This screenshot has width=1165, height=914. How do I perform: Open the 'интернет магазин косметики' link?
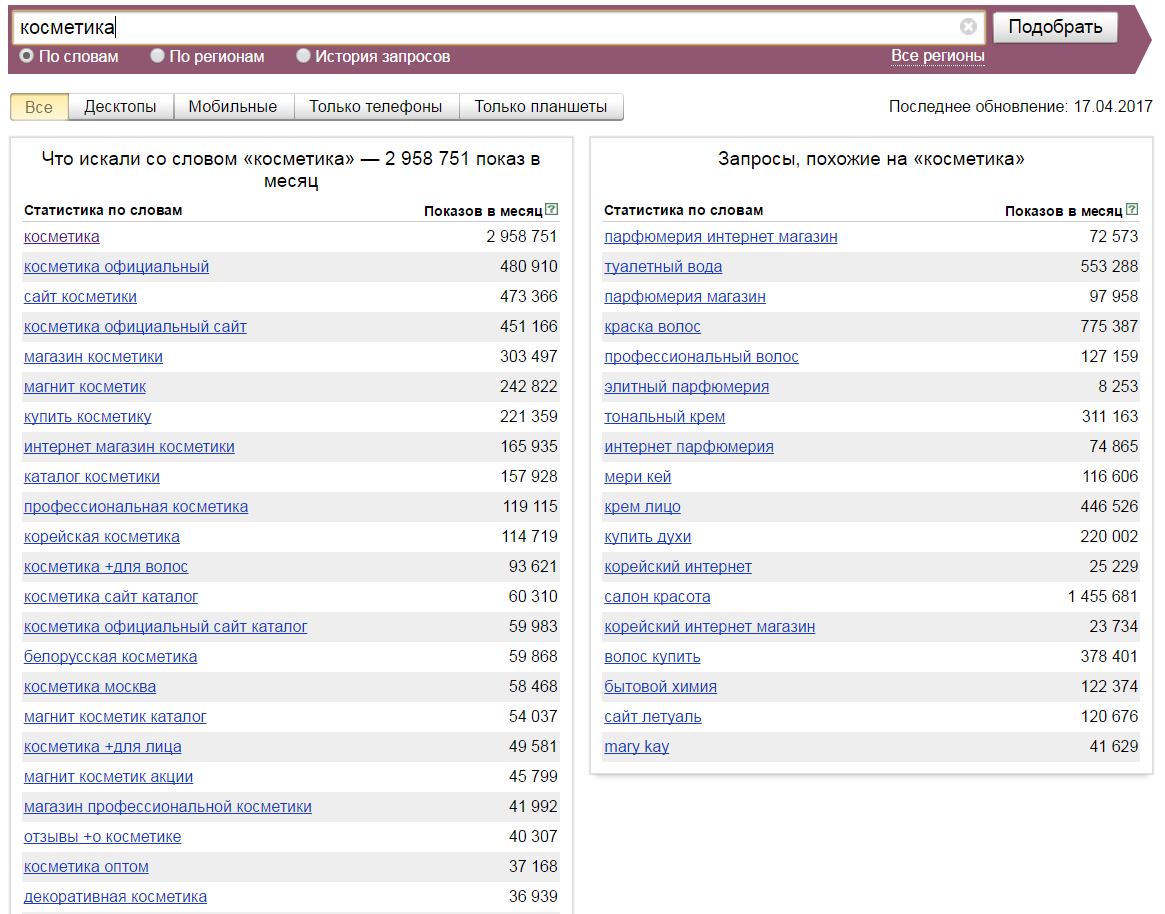pyautogui.click(x=129, y=447)
